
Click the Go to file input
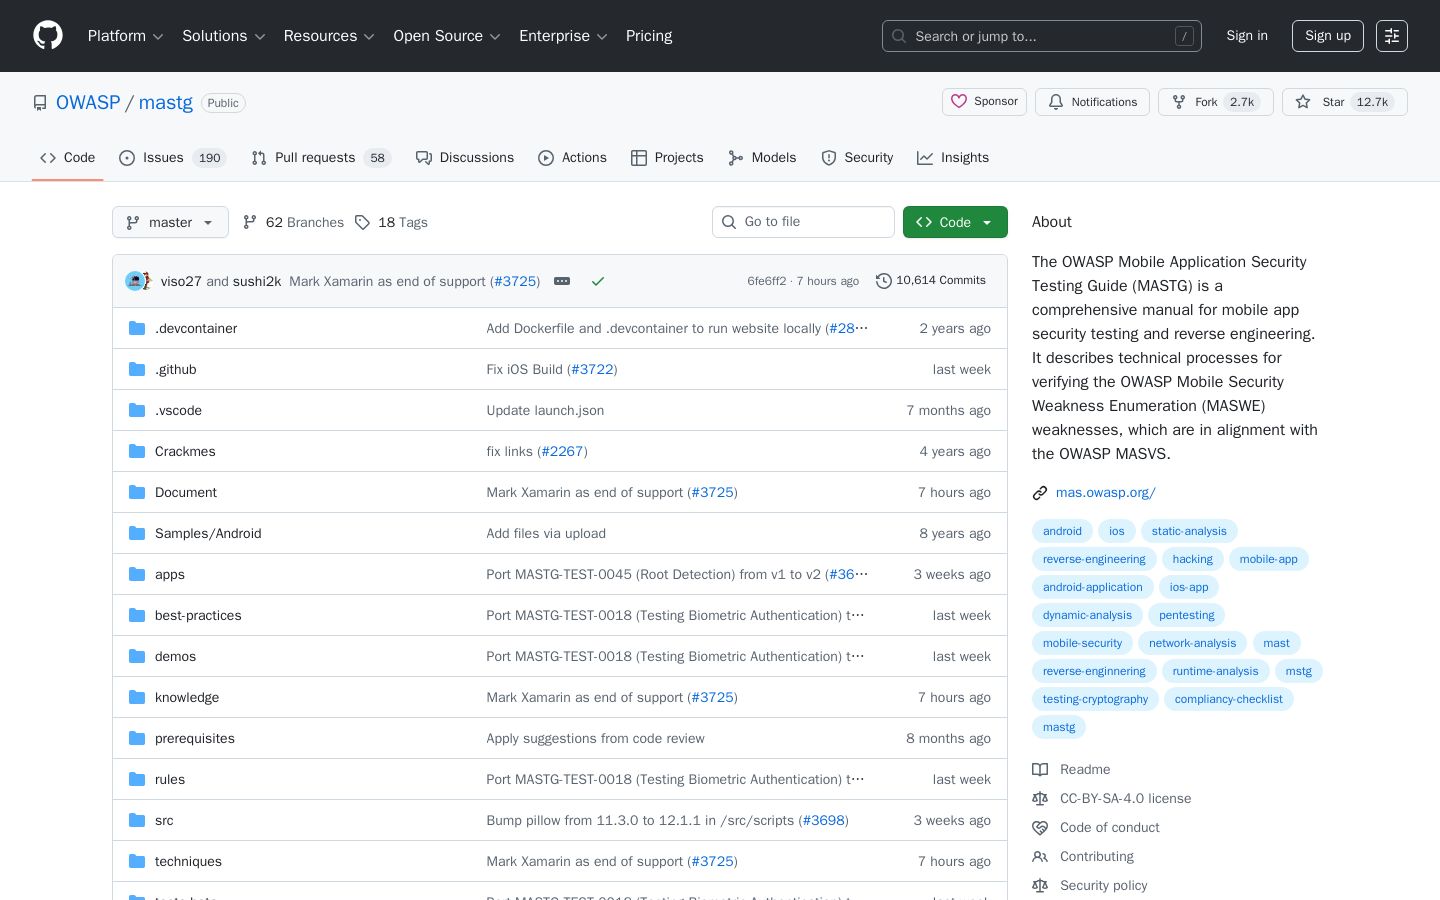point(803,222)
